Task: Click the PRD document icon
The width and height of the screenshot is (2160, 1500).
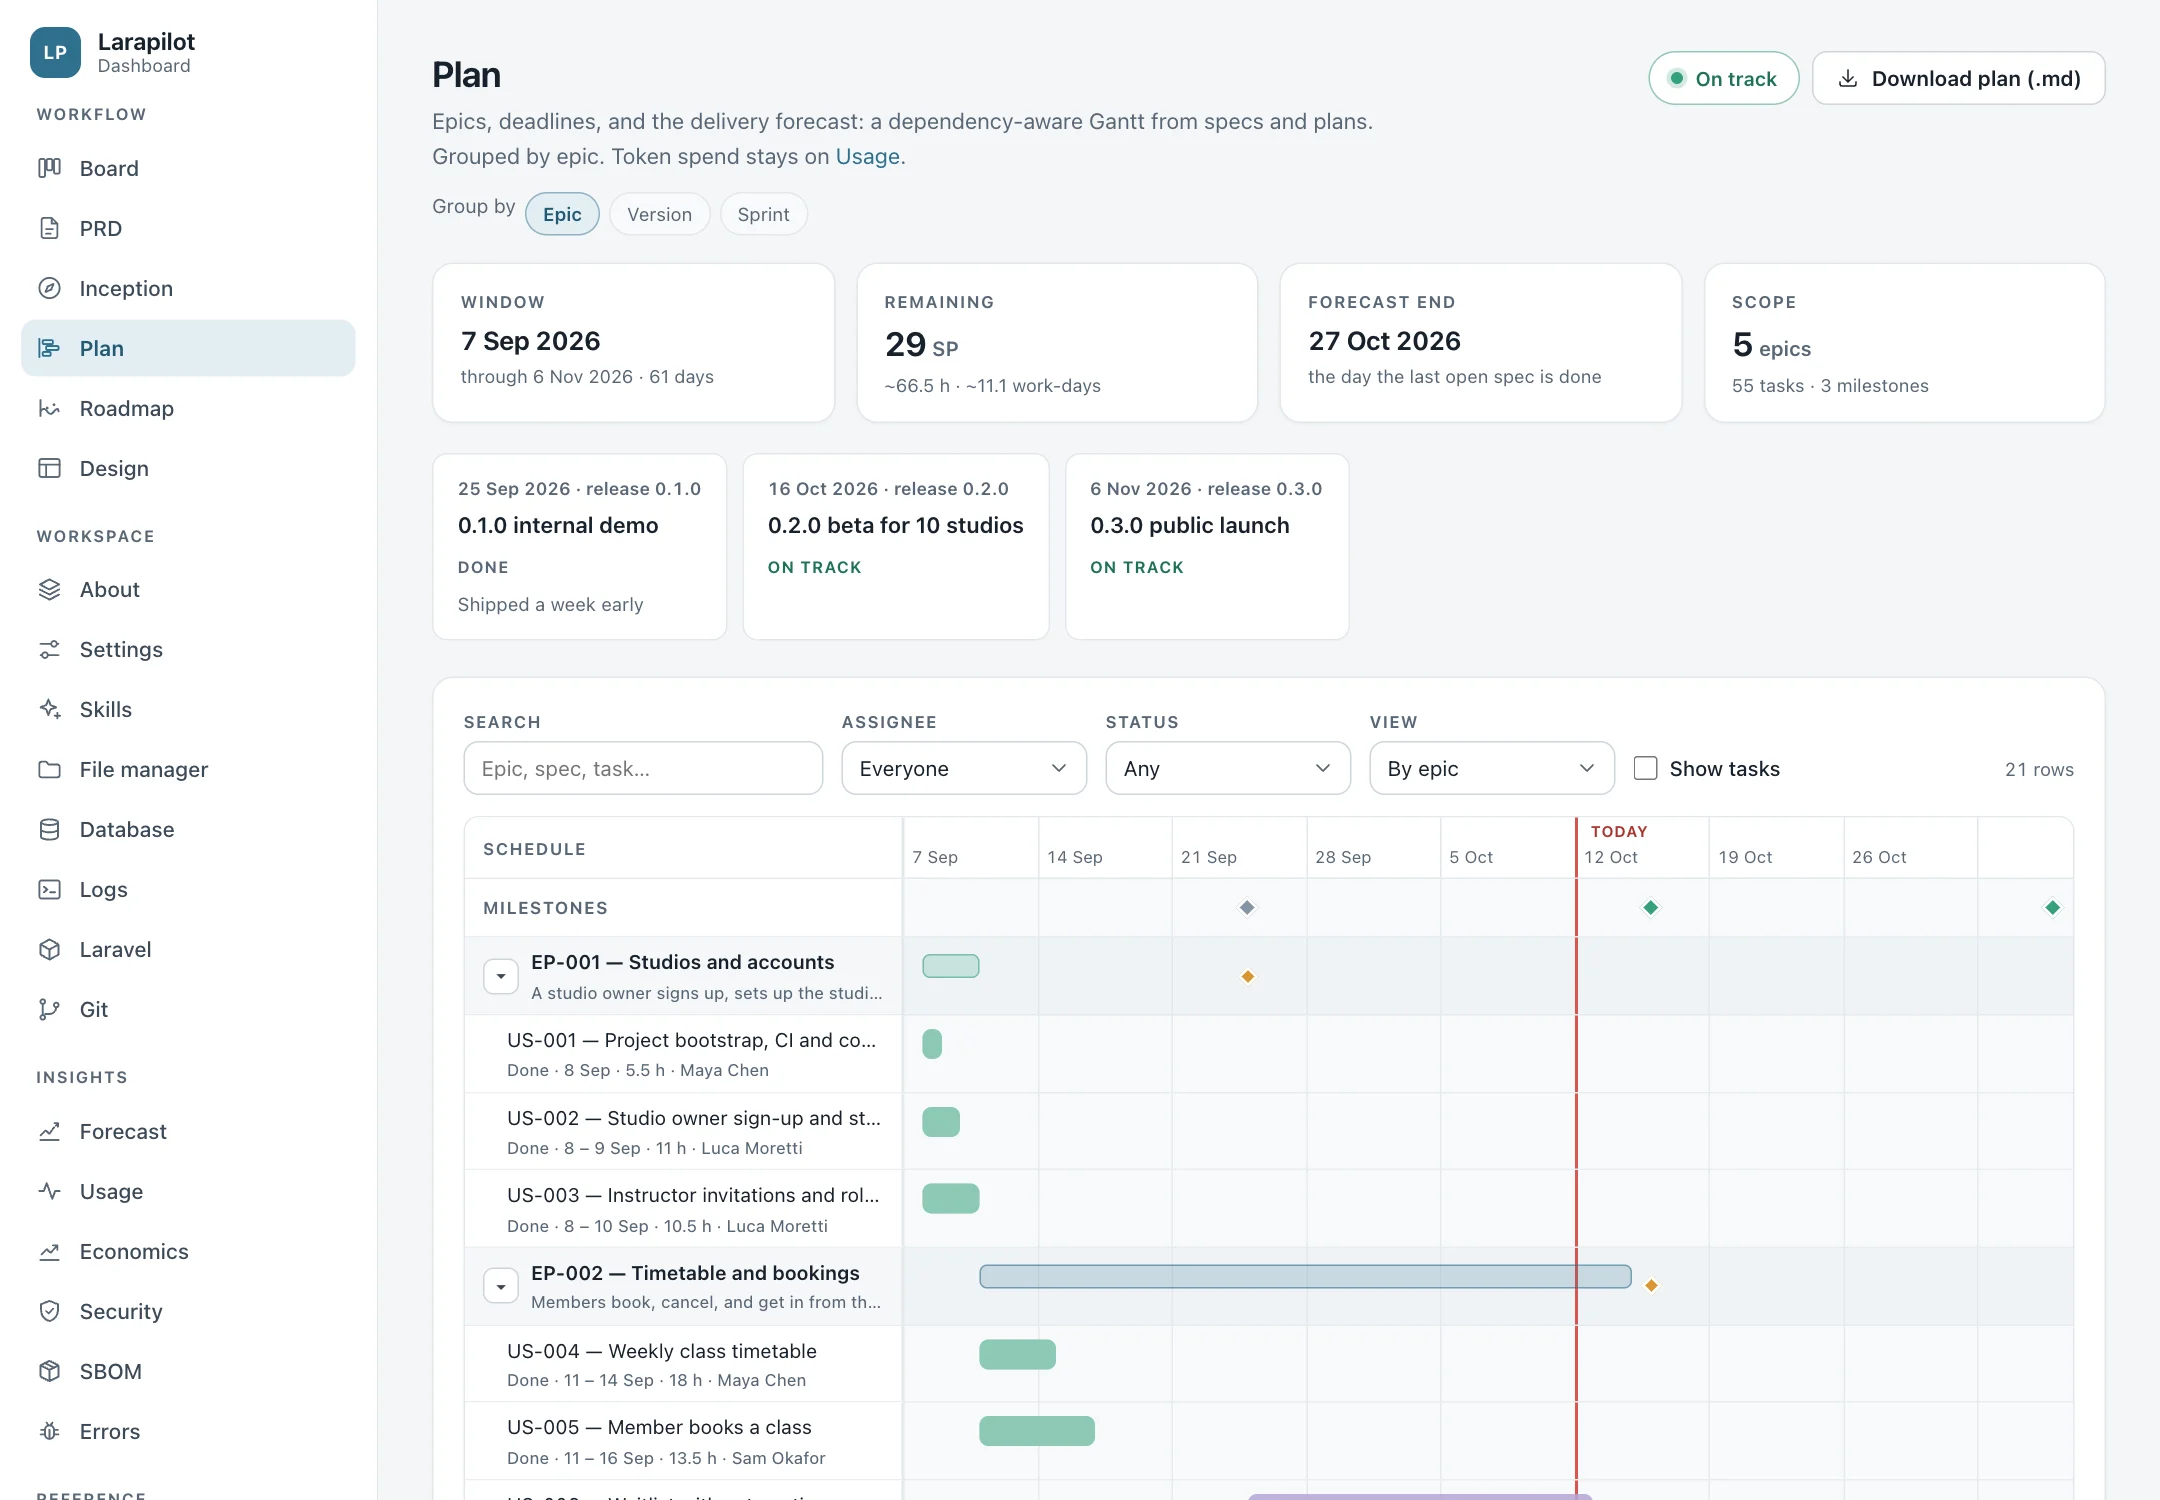Action: pyautogui.click(x=49, y=228)
